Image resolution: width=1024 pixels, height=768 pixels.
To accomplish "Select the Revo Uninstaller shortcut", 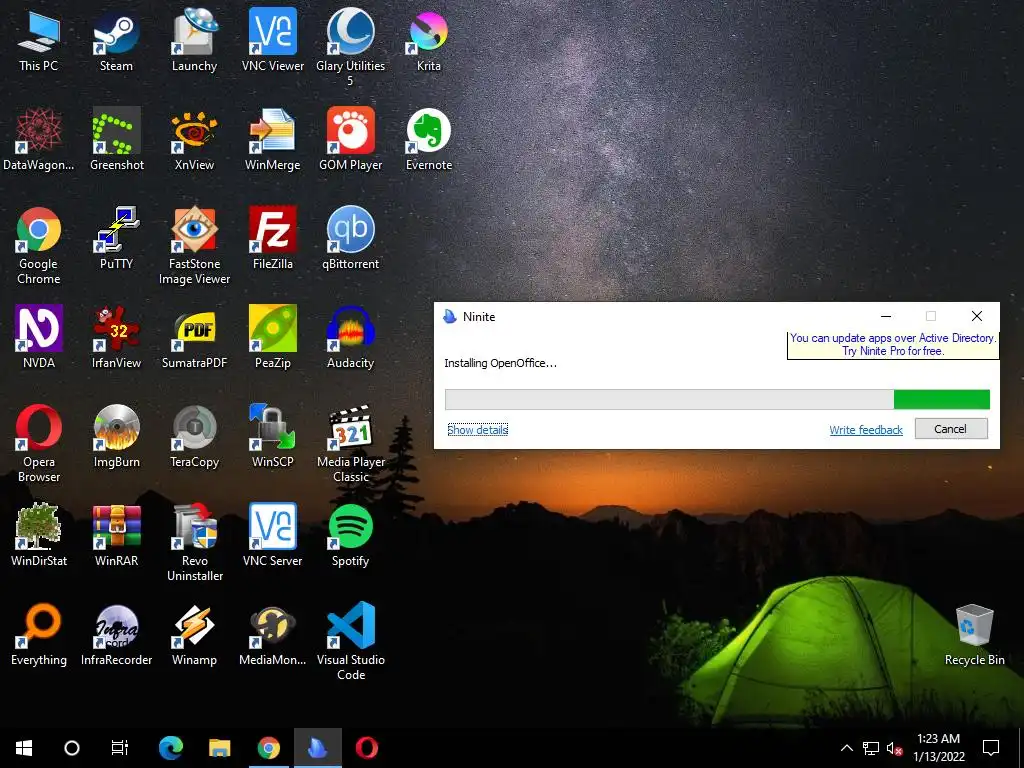I will click(194, 542).
